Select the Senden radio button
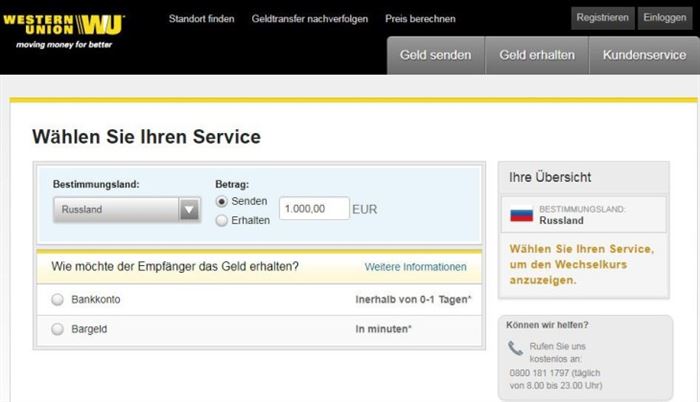 221,201
